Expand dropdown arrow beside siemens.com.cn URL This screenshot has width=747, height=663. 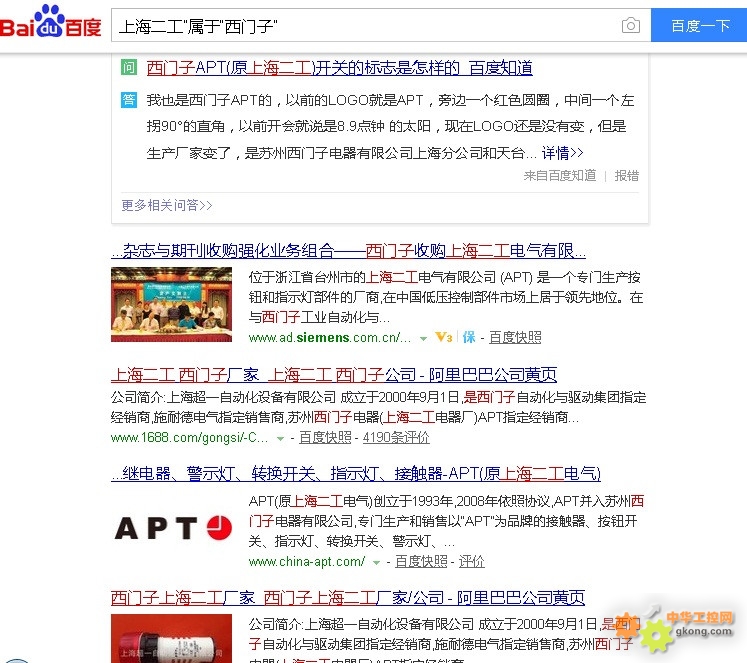pyautogui.click(x=423, y=338)
